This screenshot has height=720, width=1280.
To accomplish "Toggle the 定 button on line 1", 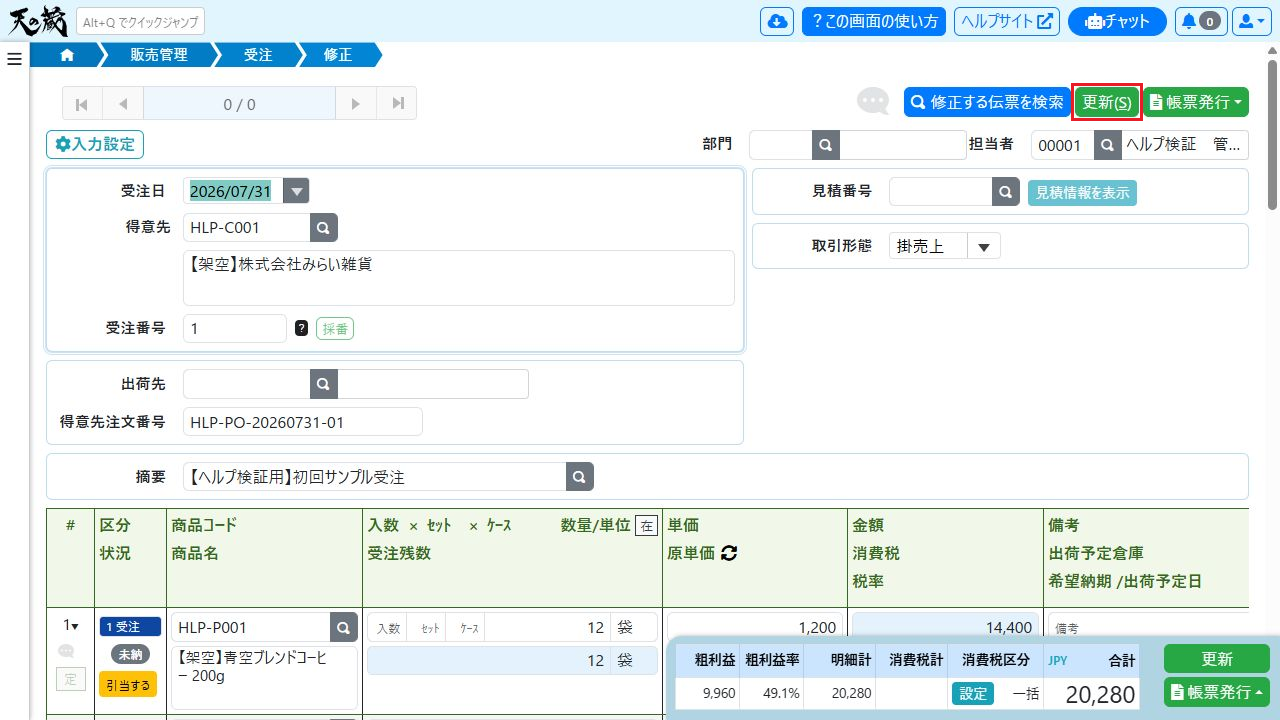I will click(x=71, y=680).
